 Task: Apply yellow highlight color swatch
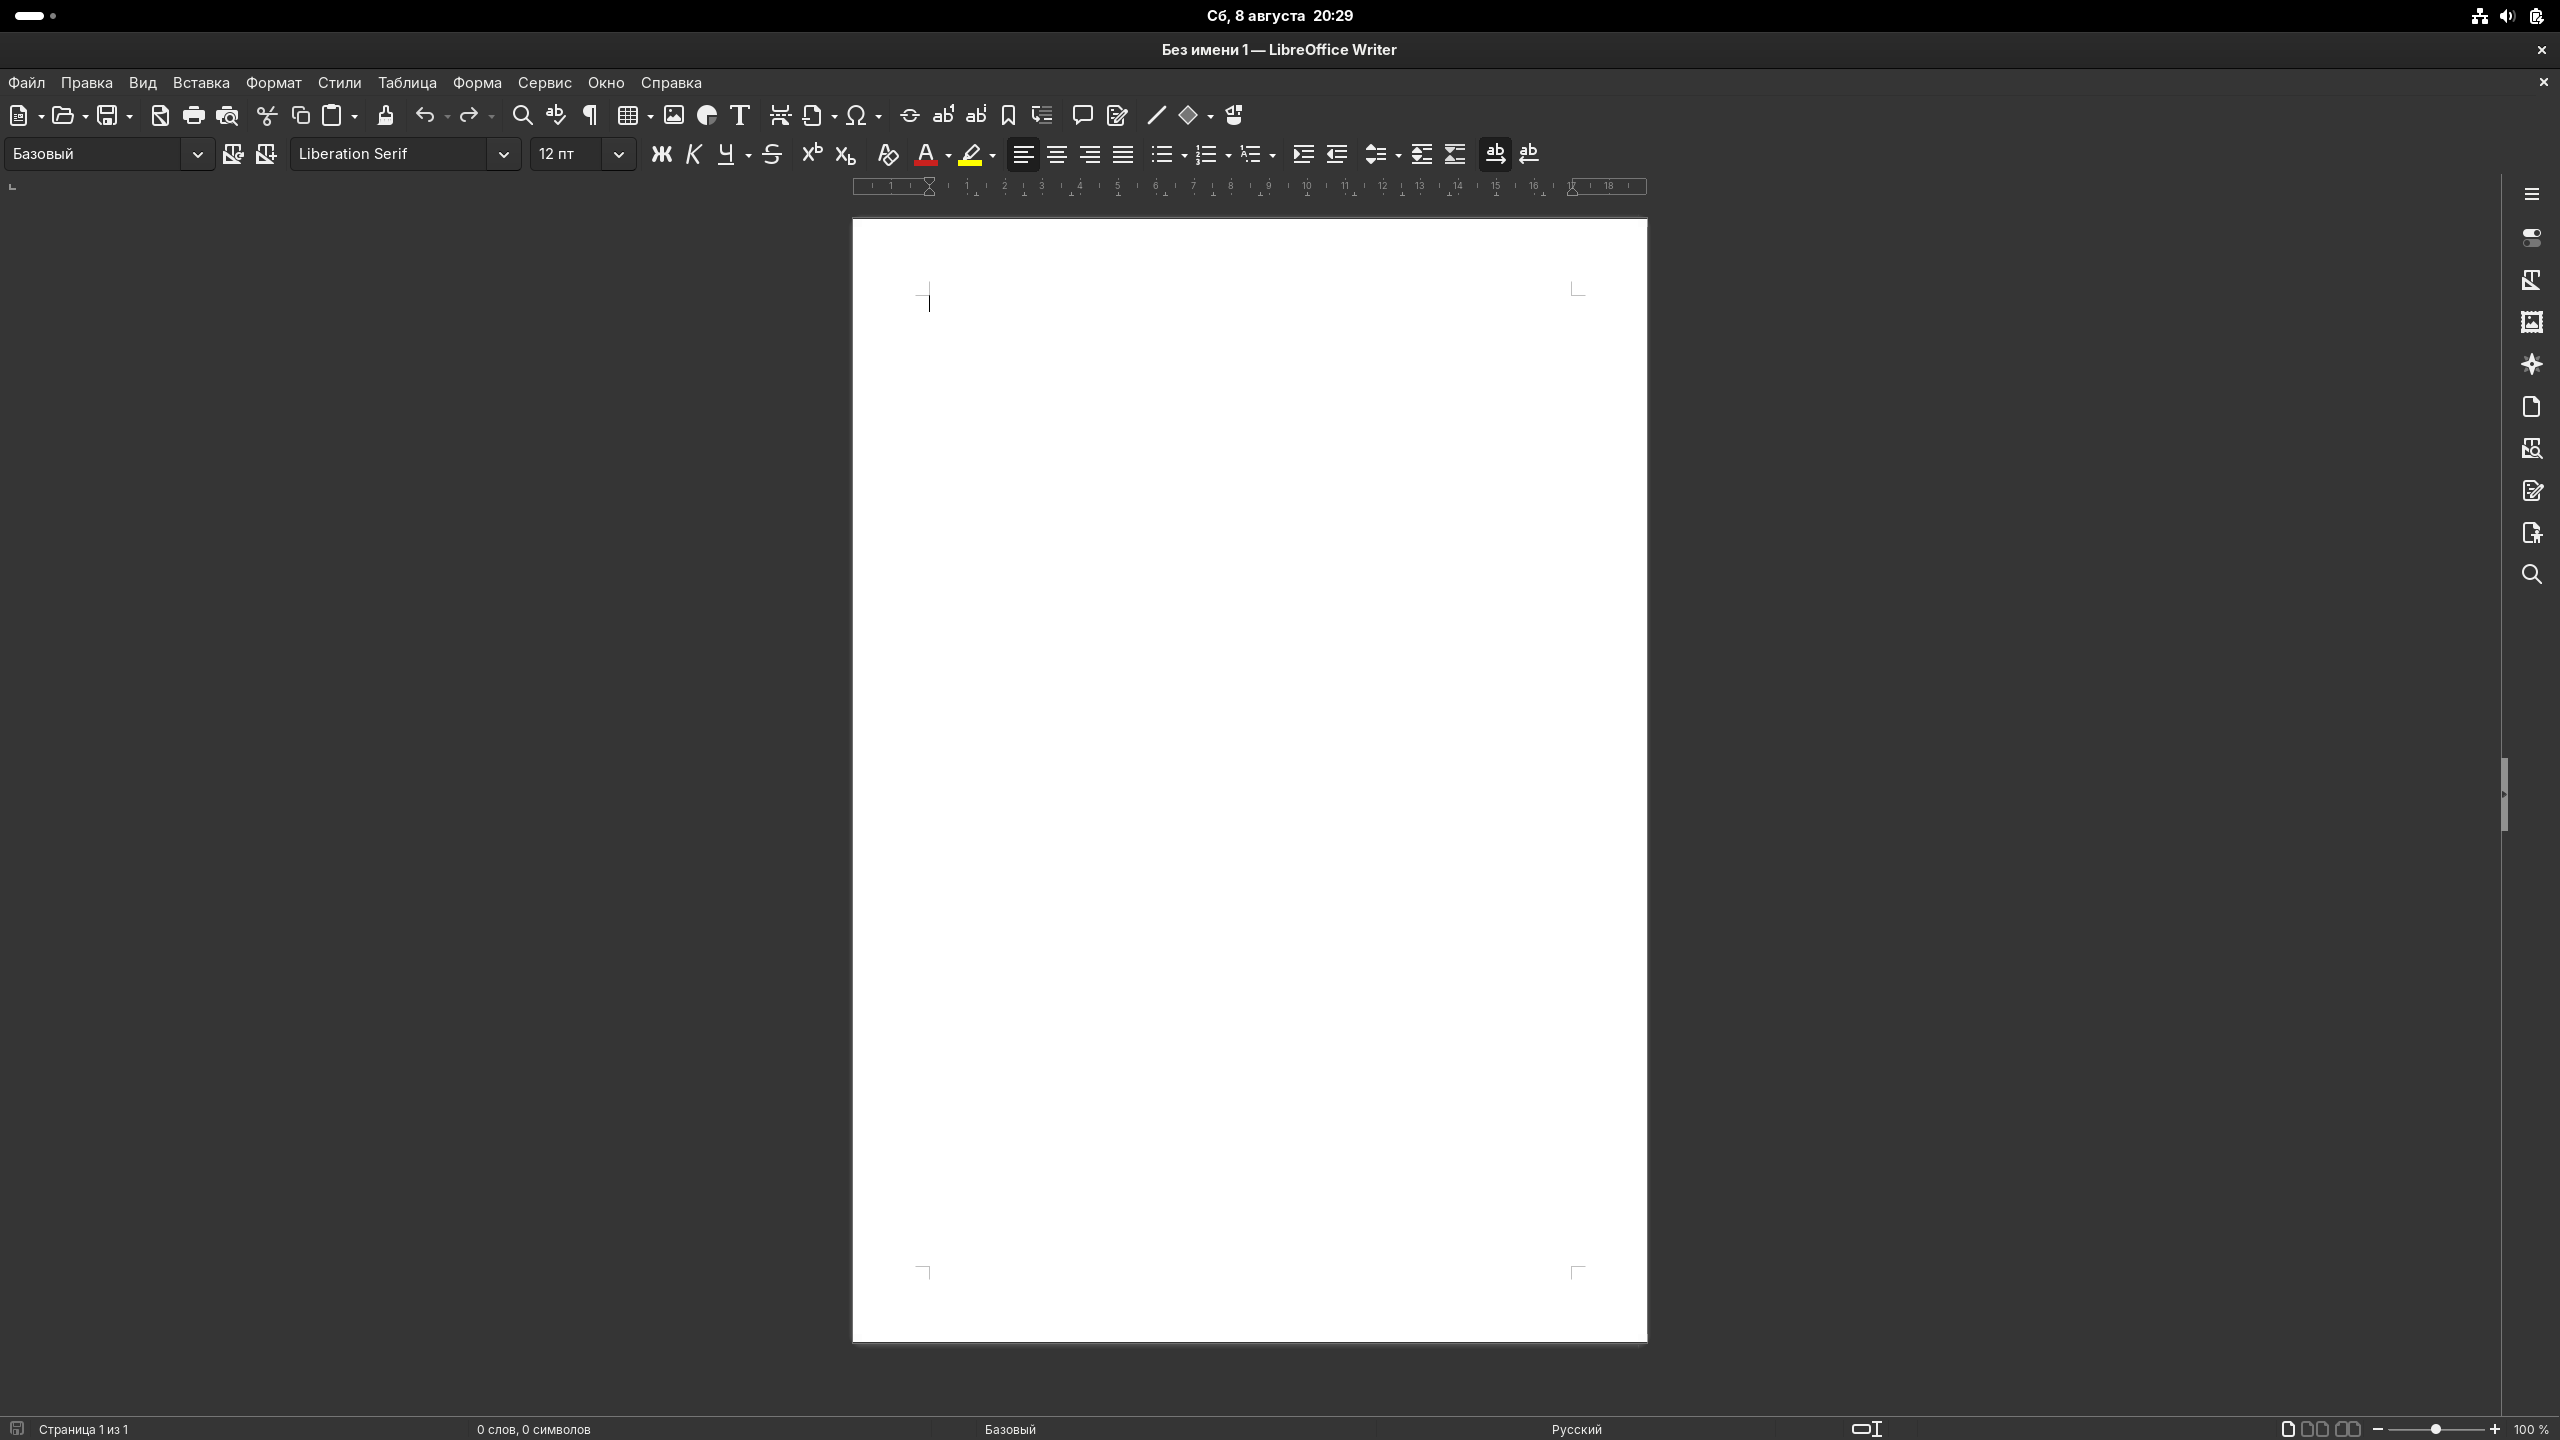click(970, 155)
